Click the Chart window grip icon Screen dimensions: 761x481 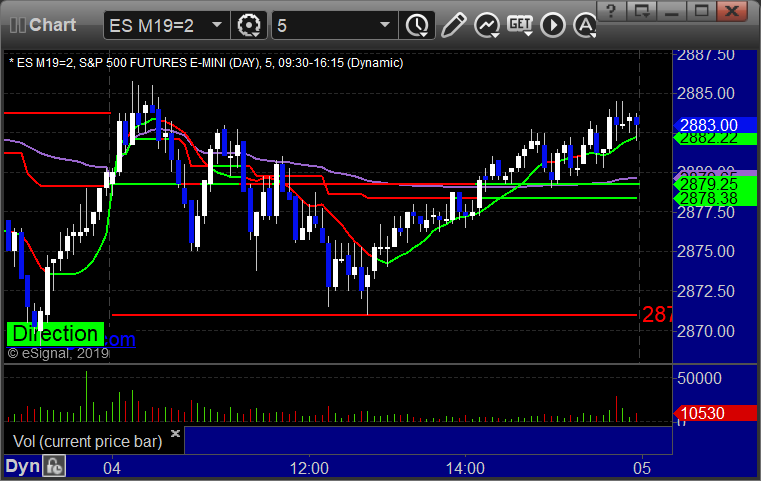(x=17, y=25)
